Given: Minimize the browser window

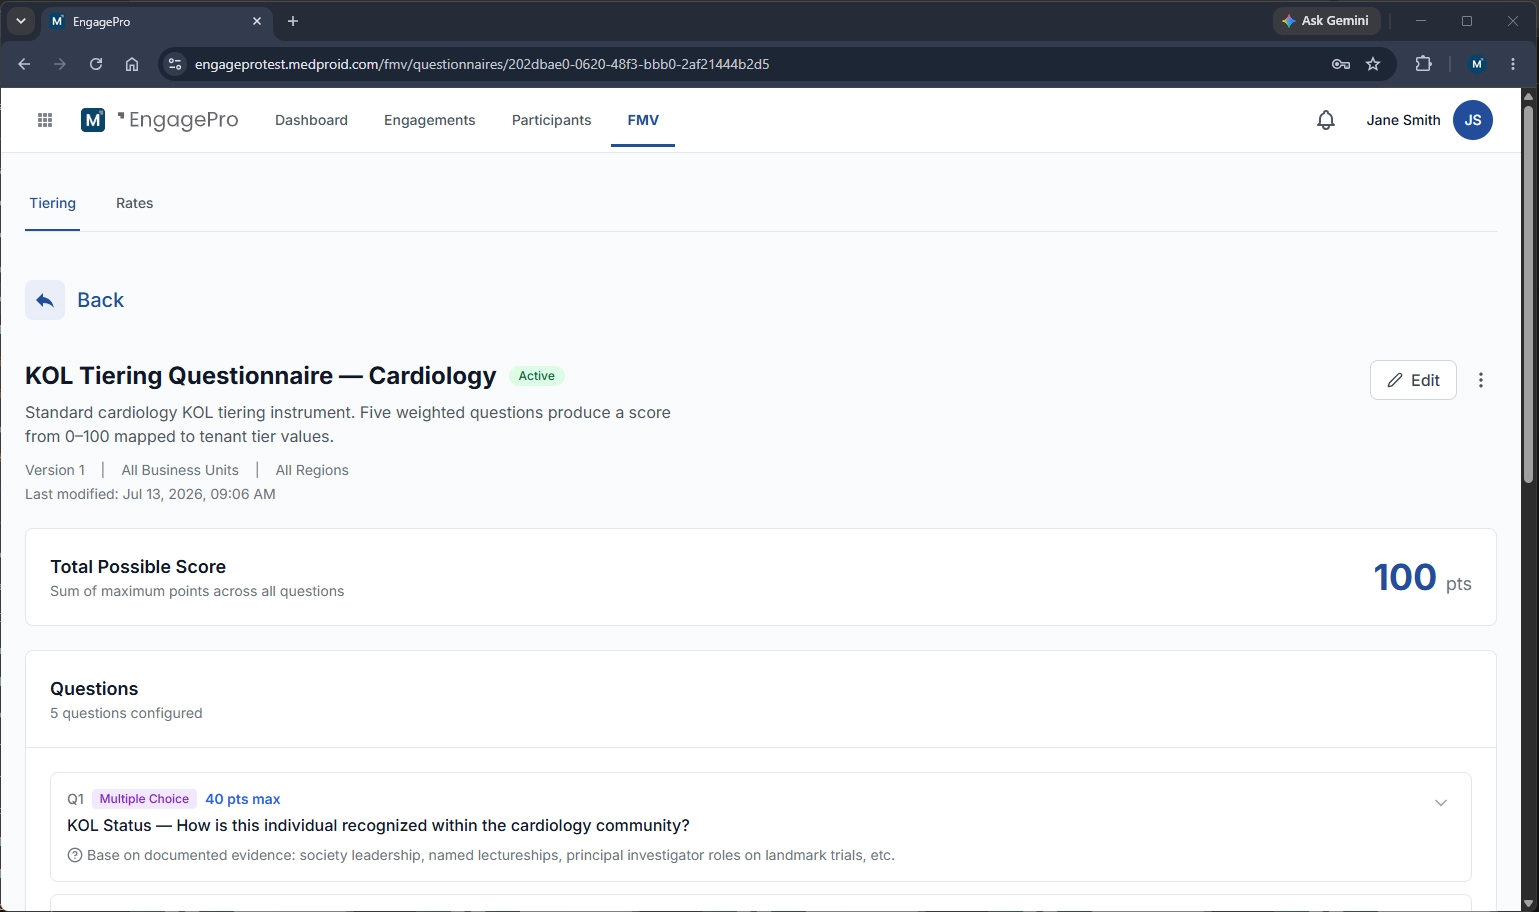Looking at the screenshot, I should click(1420, 21).
